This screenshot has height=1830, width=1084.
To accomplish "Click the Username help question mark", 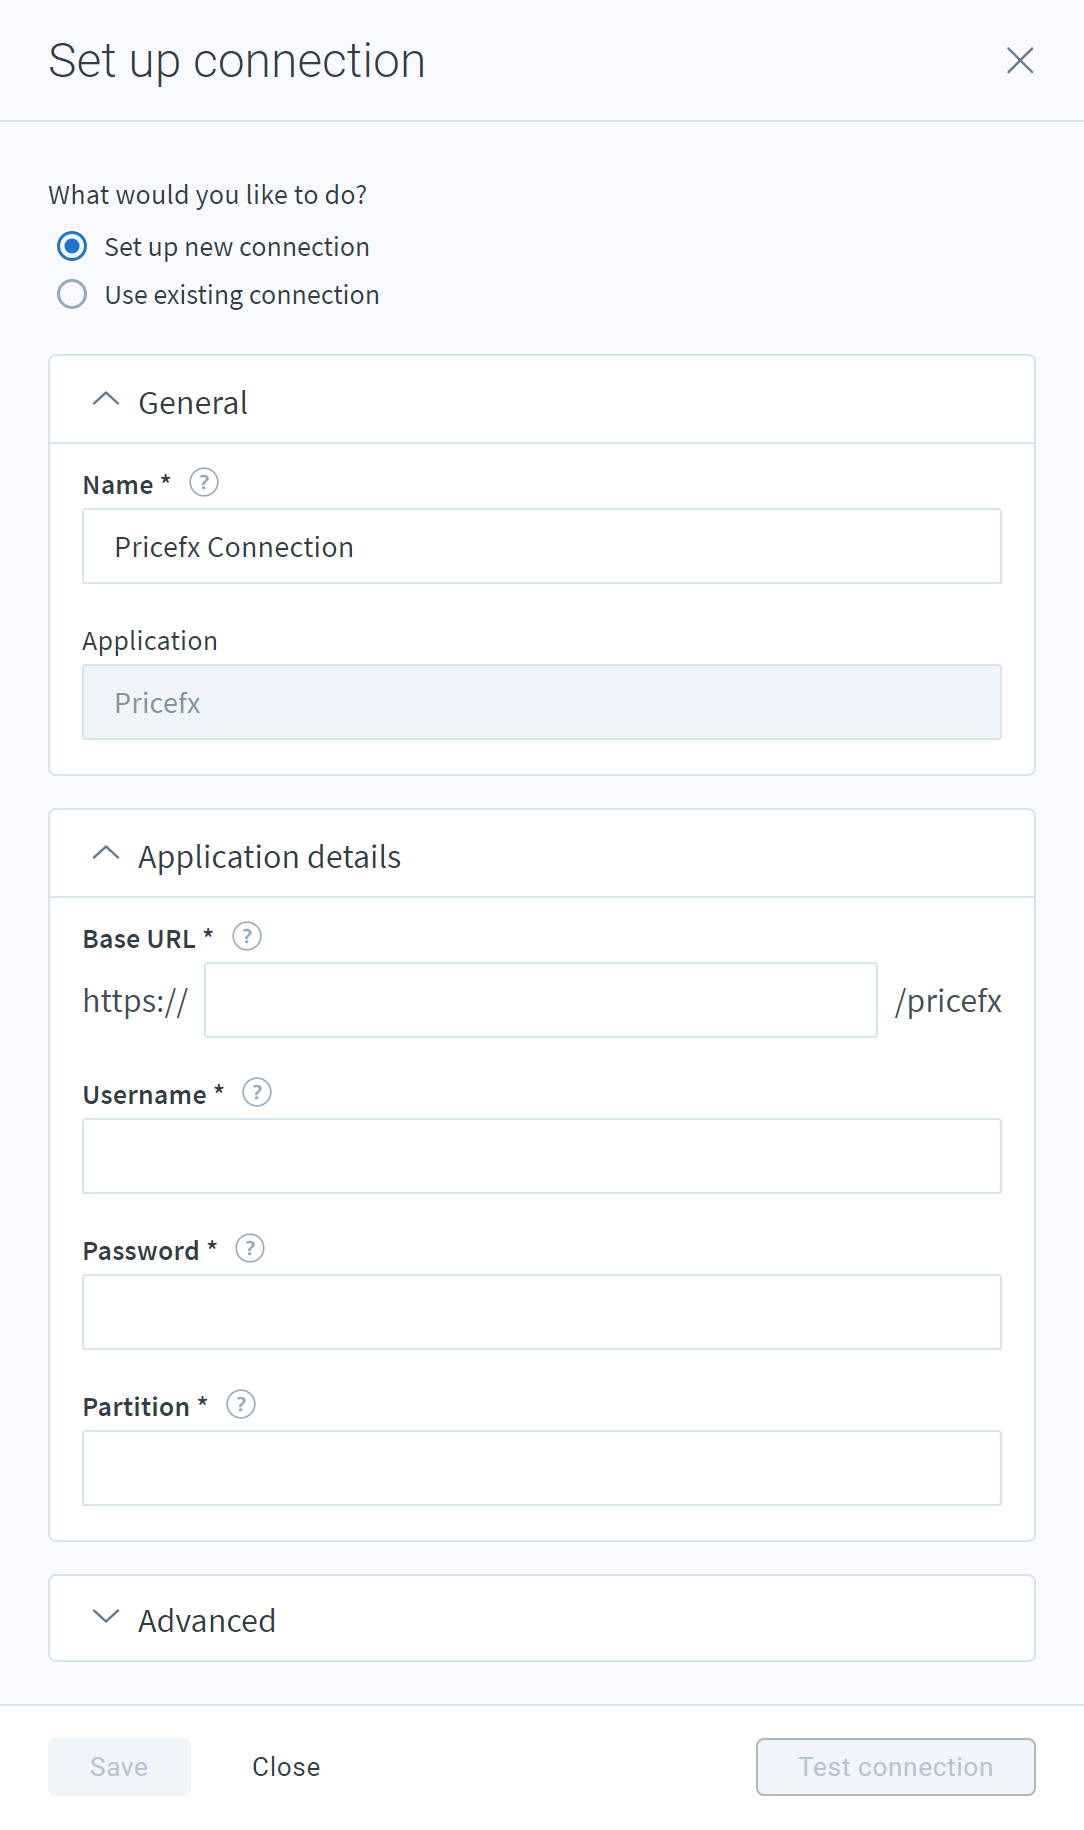I will click(257, 1093).
